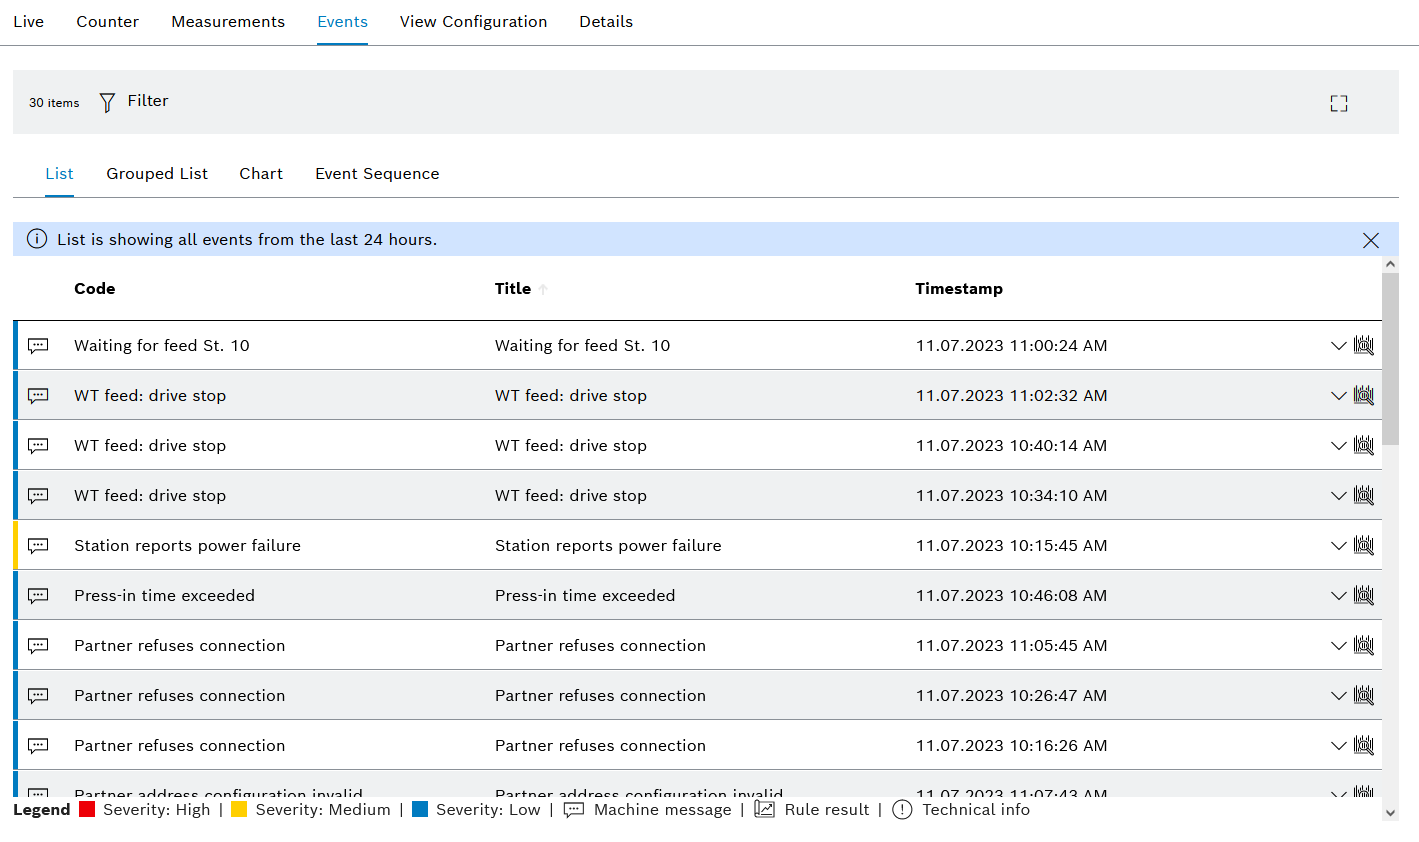This screenshot has height=842, width=1419.
Task: Click the Waiting for feed St. 10 code cell
Action: [162, 346]
